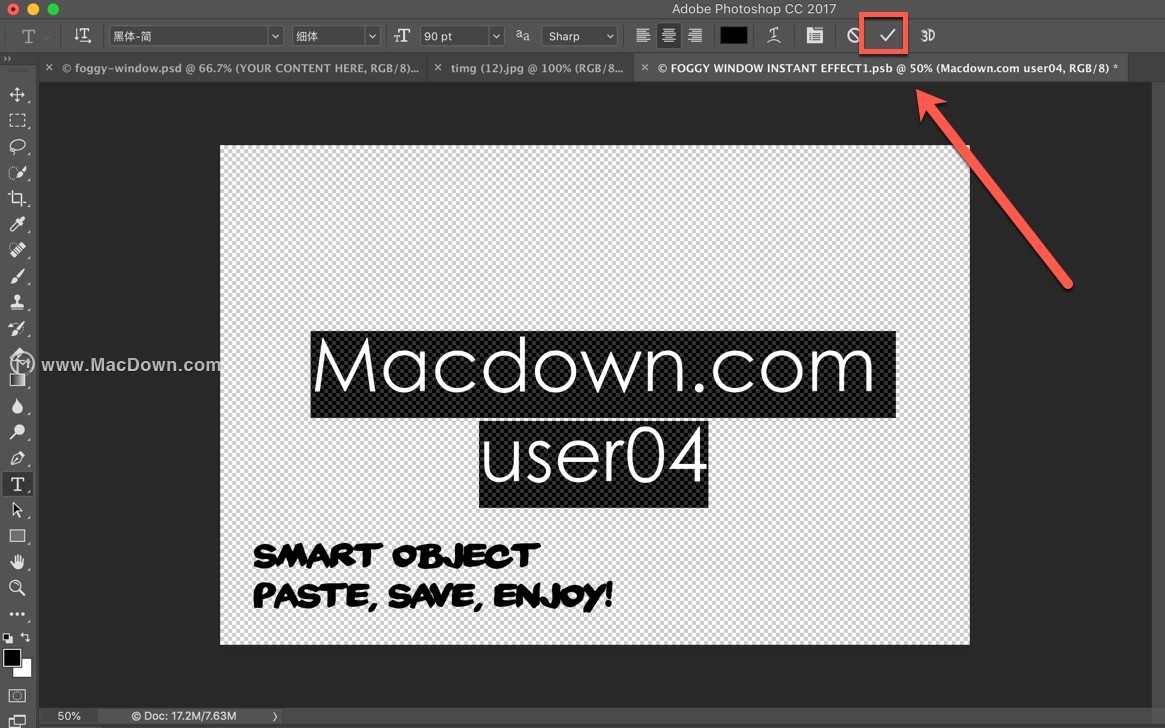This screenshot has height=728, width=1165.
Task: Select the Gradient tool
Action: click(17, 380)
